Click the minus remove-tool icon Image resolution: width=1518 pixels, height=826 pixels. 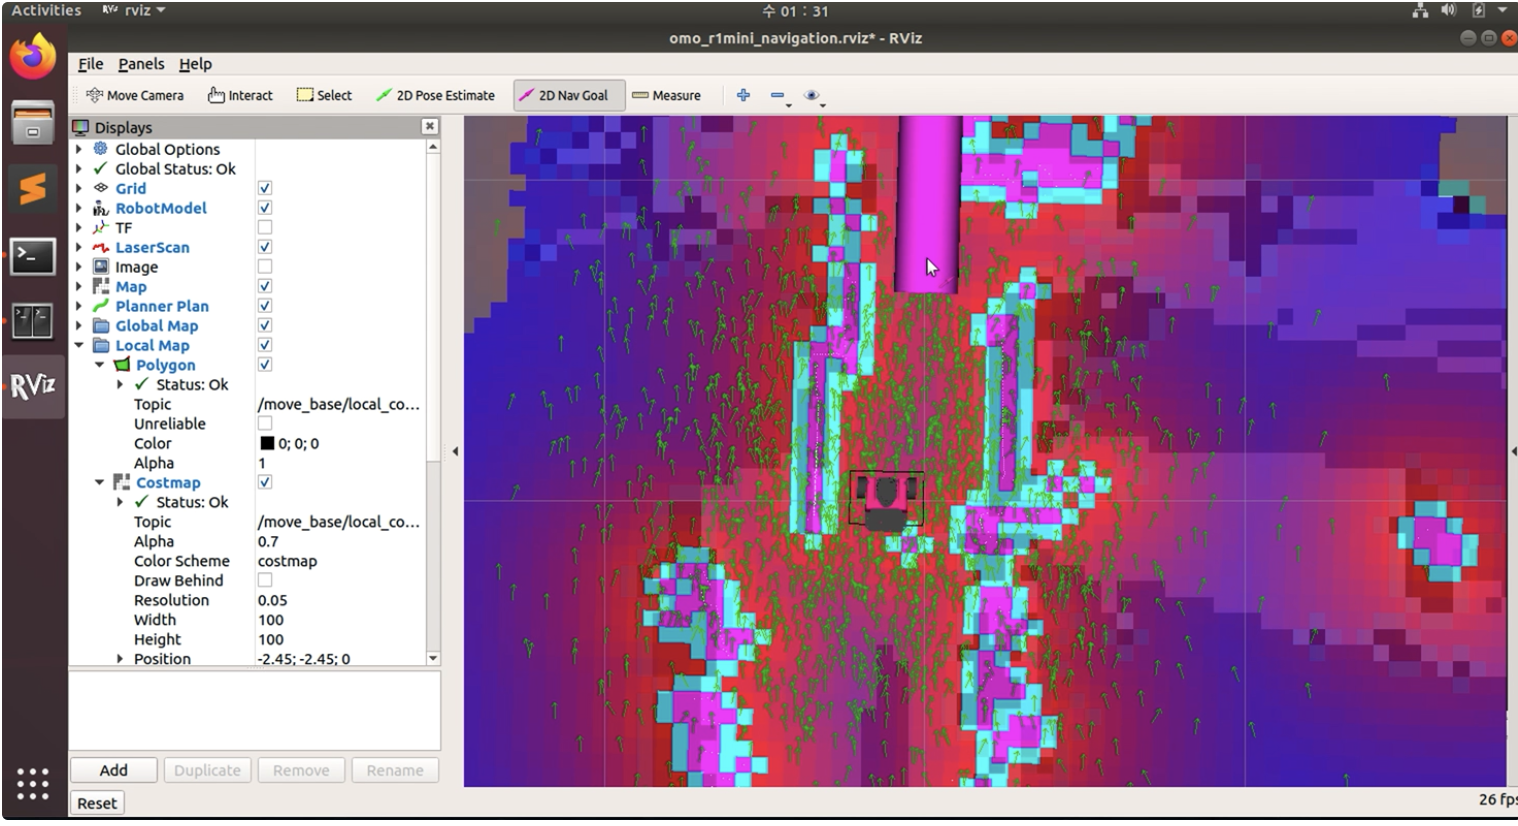[x=778, y=95]
